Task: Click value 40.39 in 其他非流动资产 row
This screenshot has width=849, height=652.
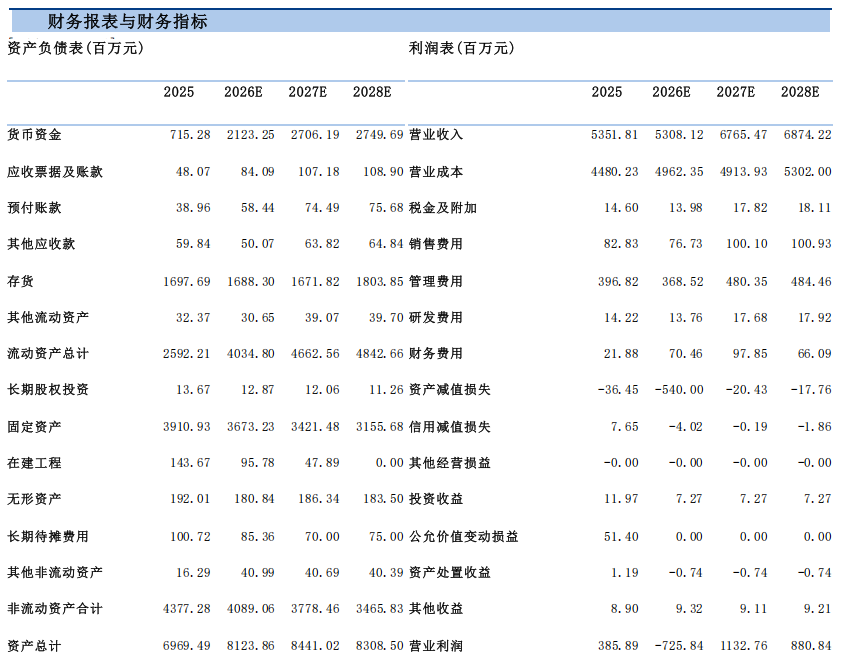Action: [x=386, y=572]
